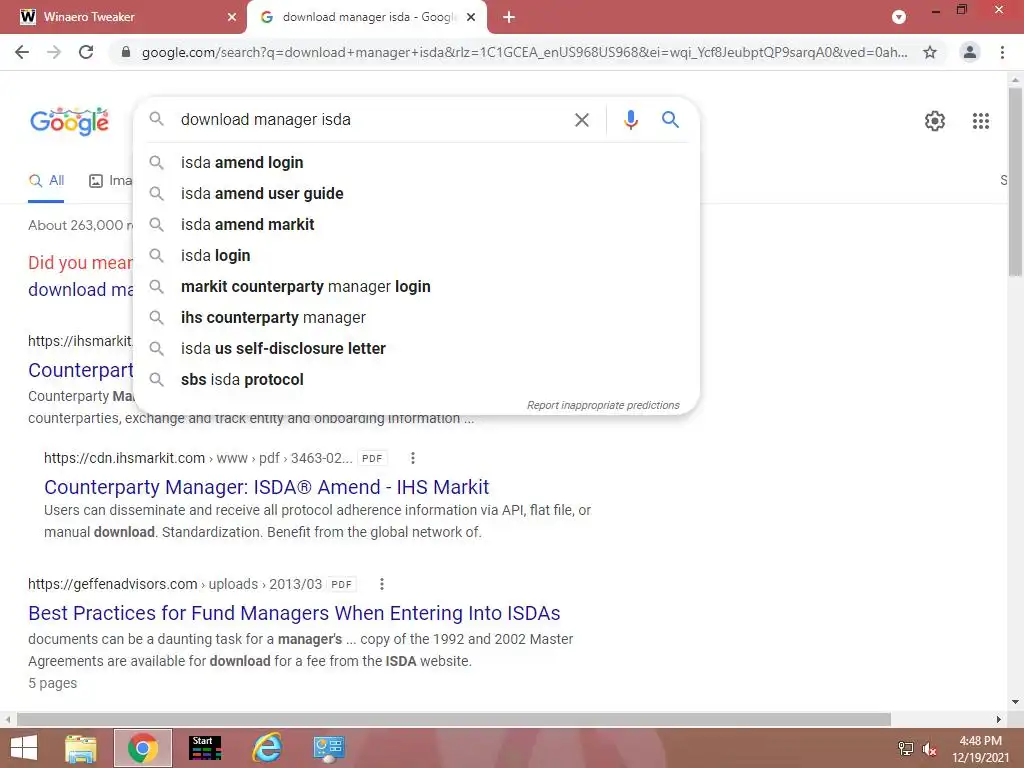
Task: Click the muted volume tray icon
Action: (x=929, y=748)
